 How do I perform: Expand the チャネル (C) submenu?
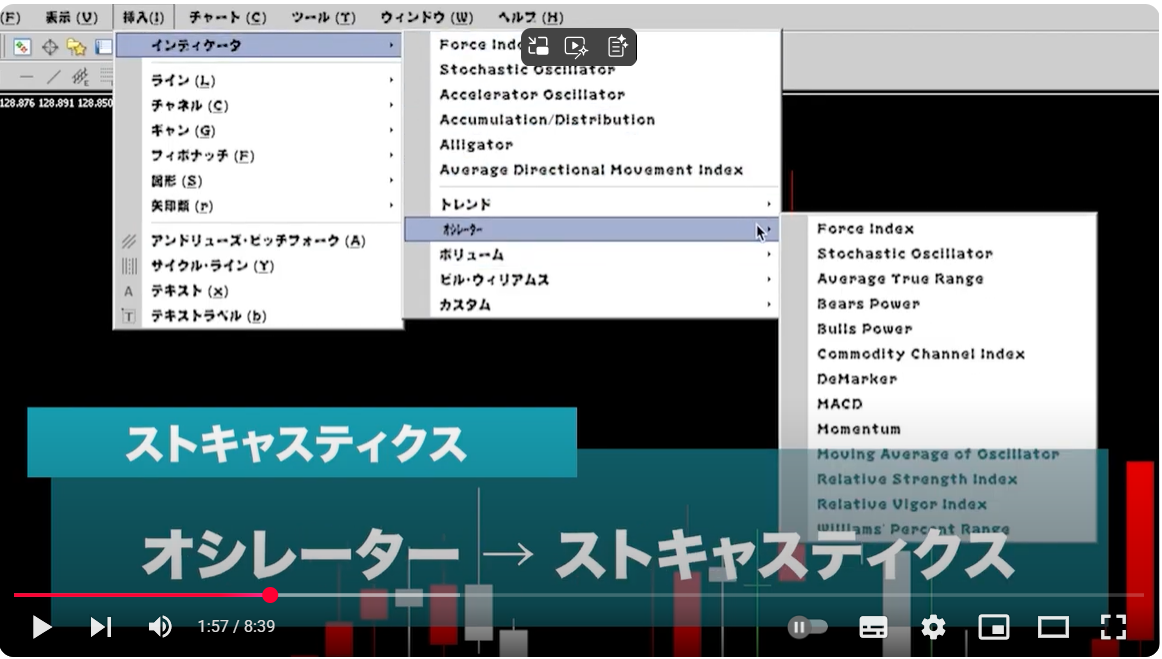point(258,106)
